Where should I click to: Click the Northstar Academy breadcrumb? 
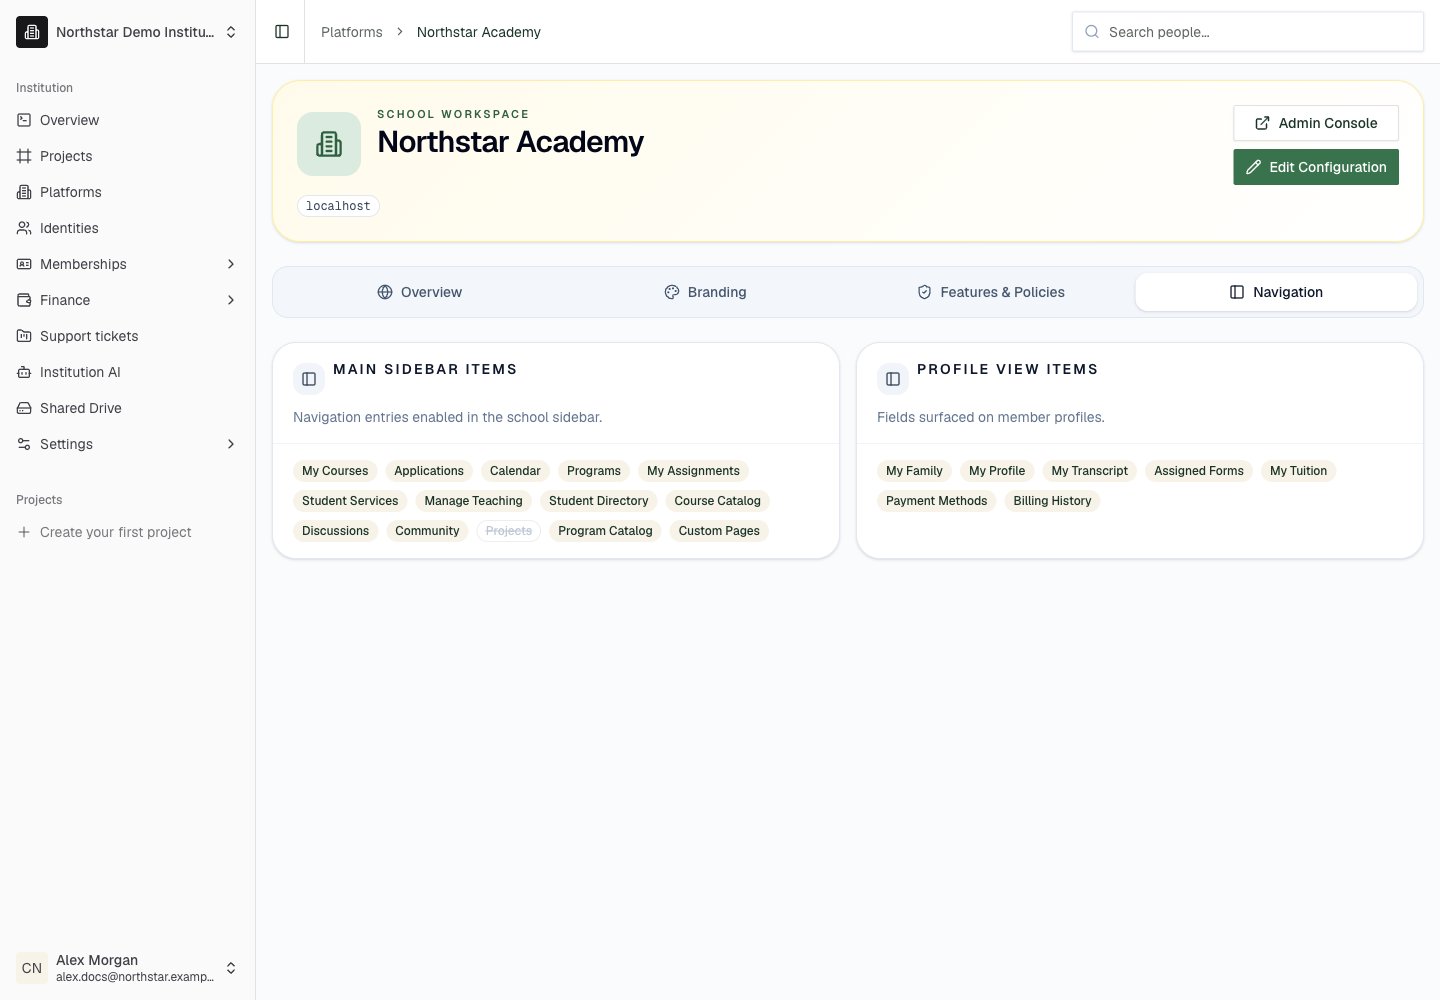point(479,32)
